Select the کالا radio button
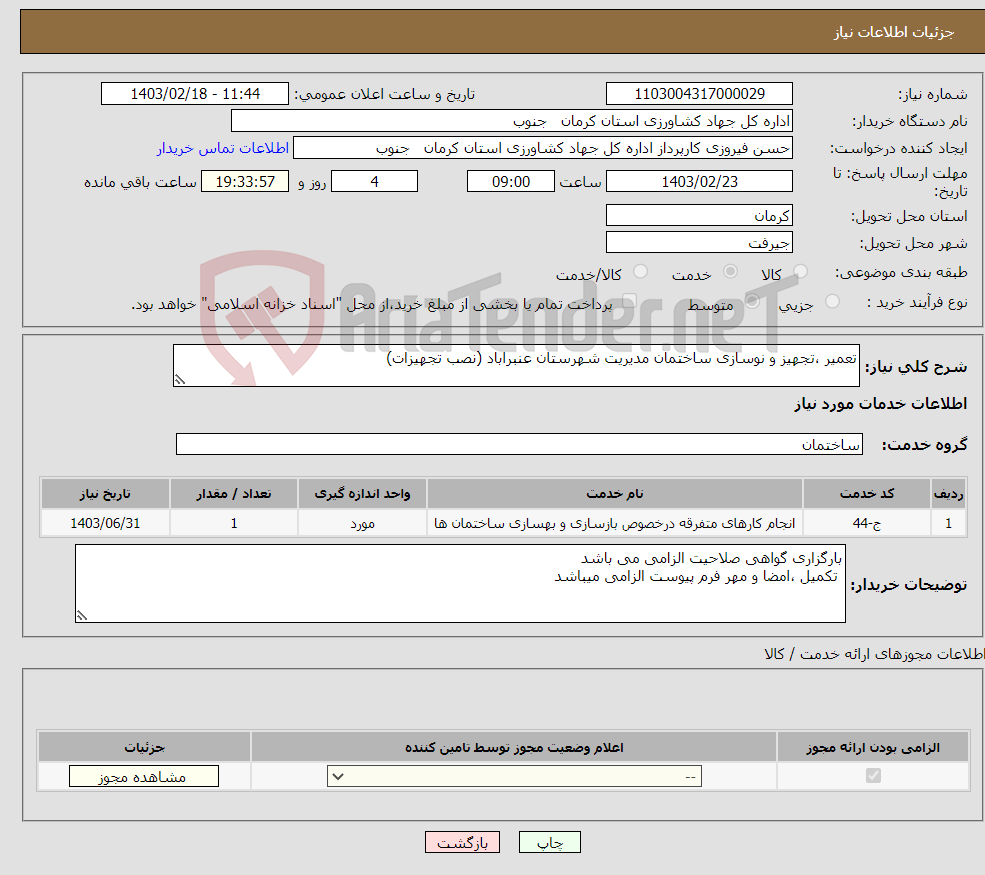Screen dimensions: 985x875 pyautogui.click(x=800, y=271)
